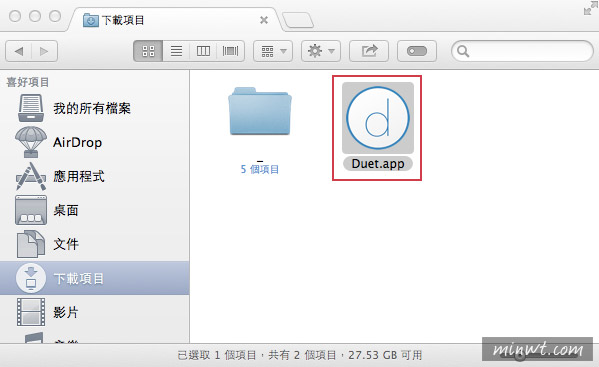Open a new Finder tab
The width and height of the screenshot is (599, 367).
tap(298, 20)
